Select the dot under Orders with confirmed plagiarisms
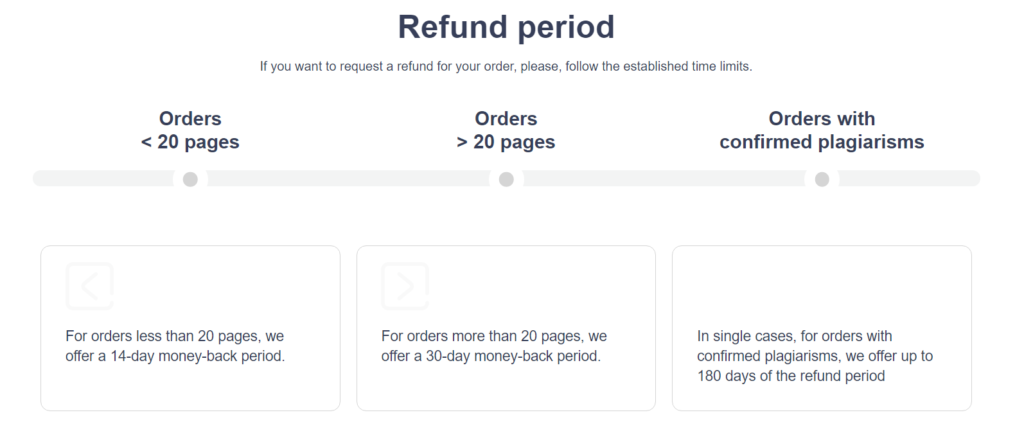 pyautogui.click(x=822, y=179)
